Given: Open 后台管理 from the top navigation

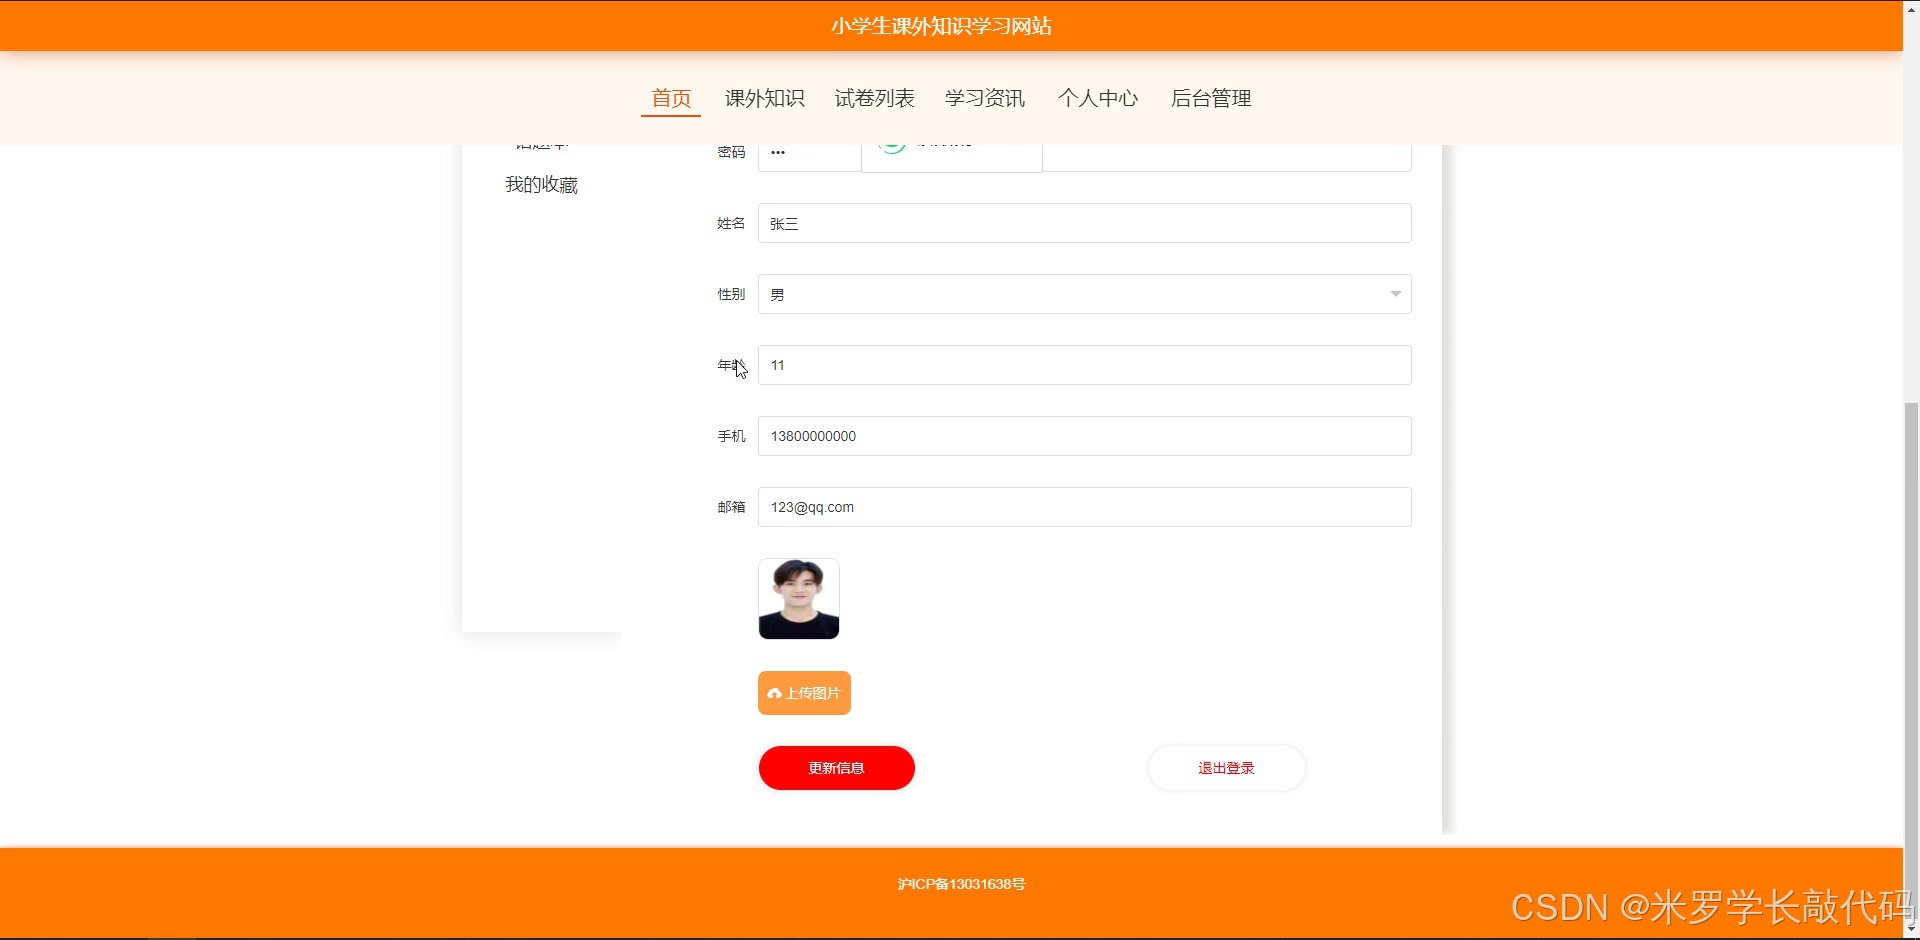Looking at the screenshot, I should tap(1211, 98).
